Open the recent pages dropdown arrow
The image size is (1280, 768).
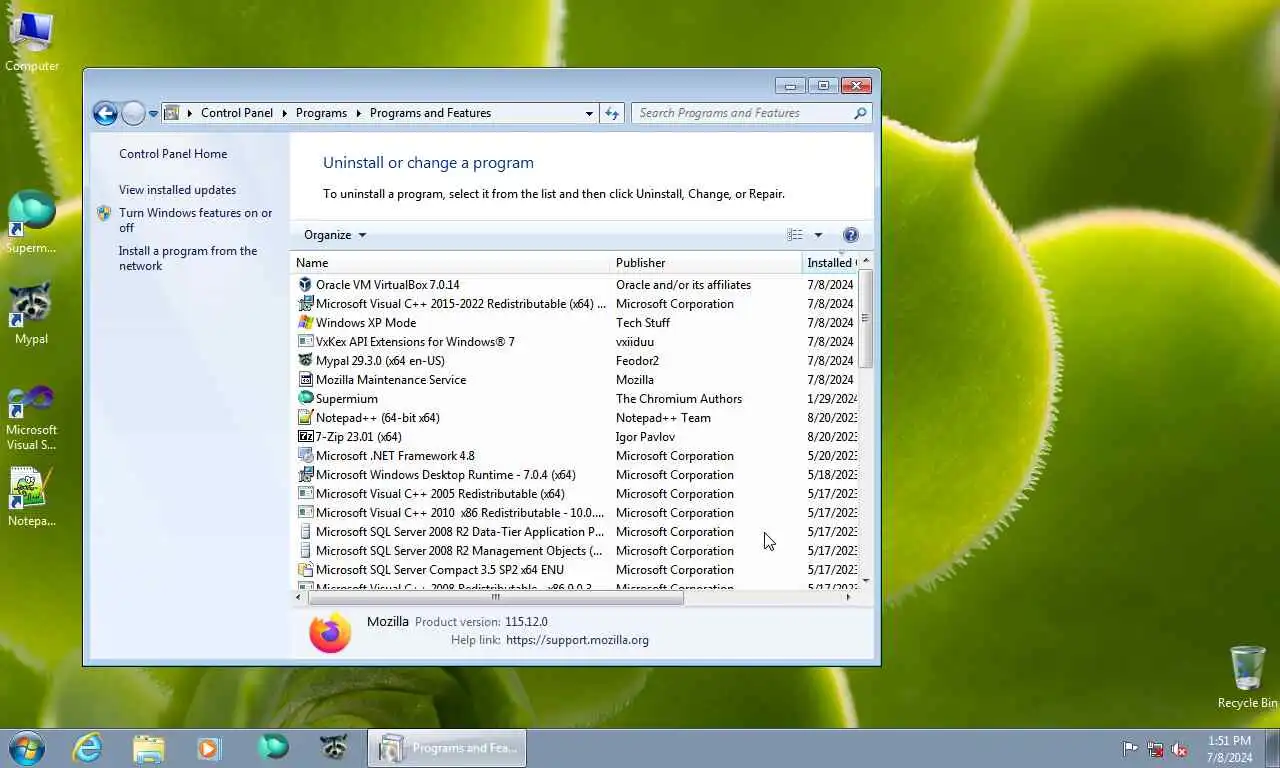tap(153, 113)
